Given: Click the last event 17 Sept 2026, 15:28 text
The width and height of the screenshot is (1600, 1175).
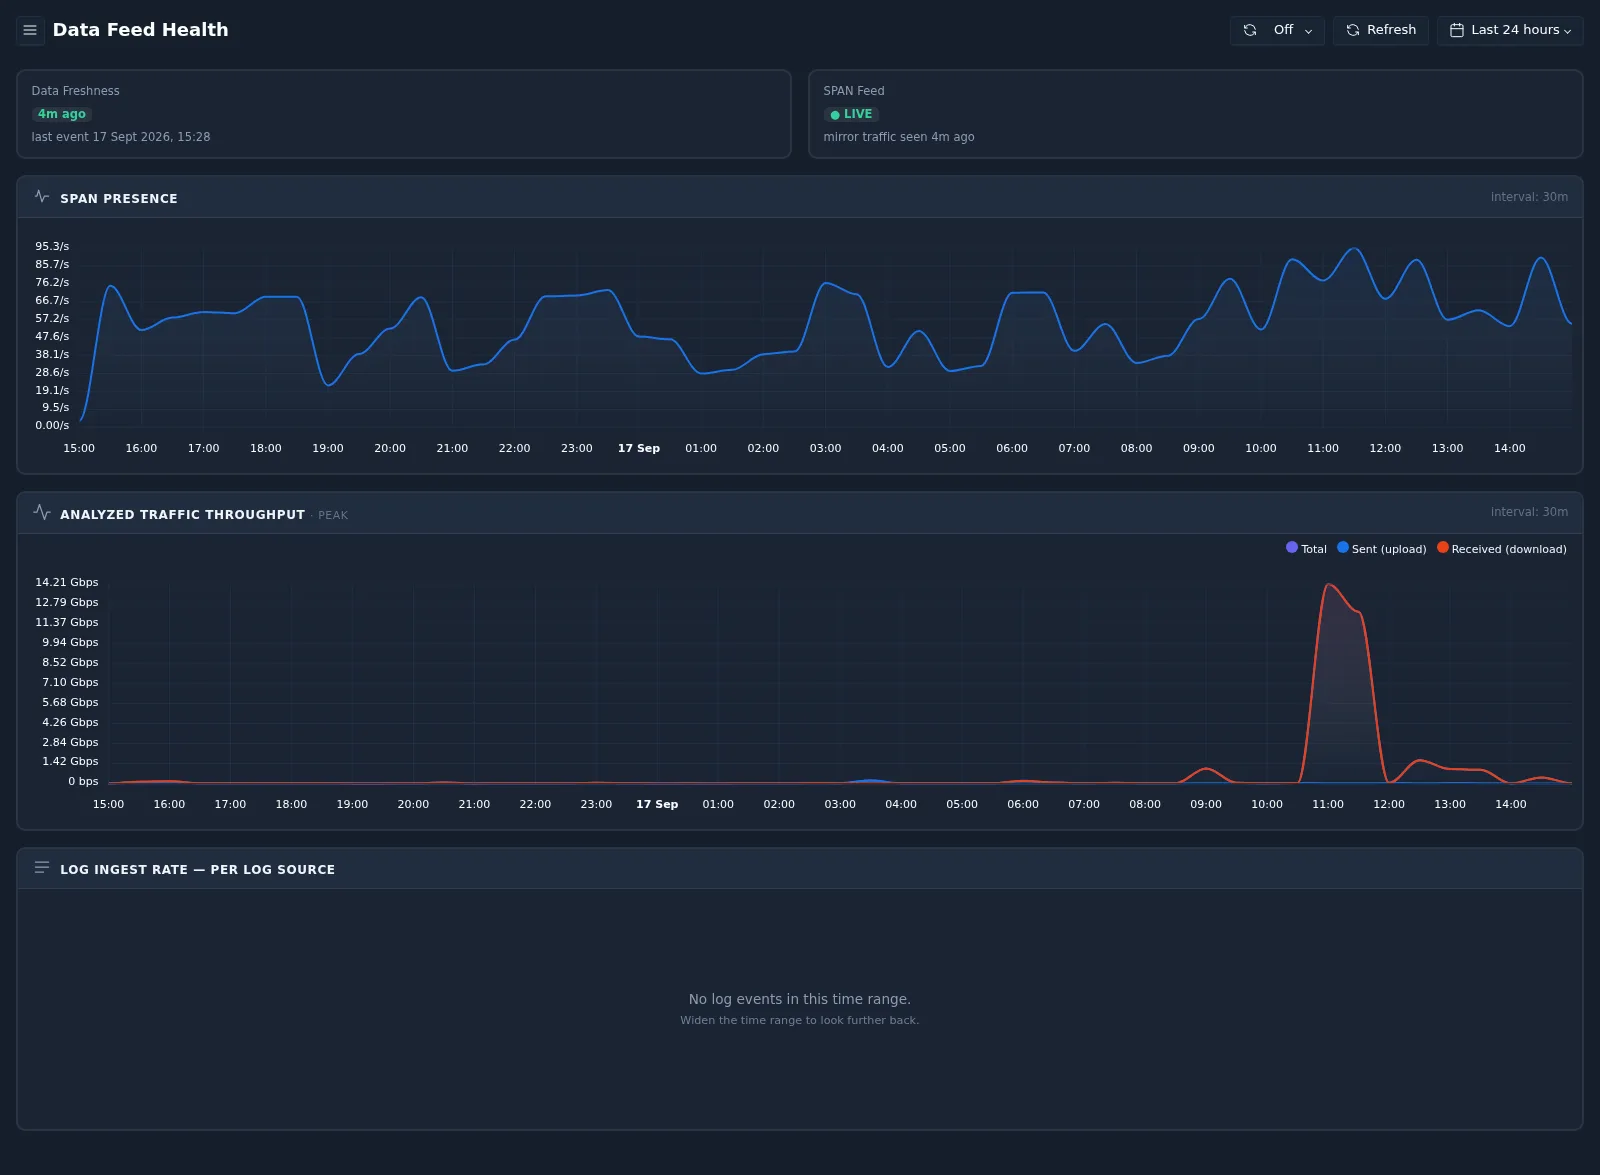Looking at the screenshot, I should pyautogui.click(x=121, y=137).
